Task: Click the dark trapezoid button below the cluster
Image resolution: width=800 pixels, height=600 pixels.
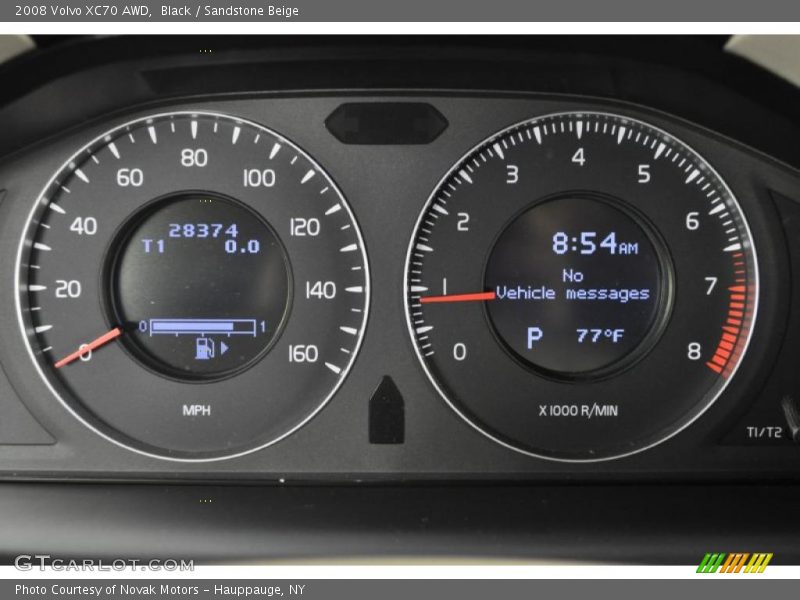Action: point(385,410)
